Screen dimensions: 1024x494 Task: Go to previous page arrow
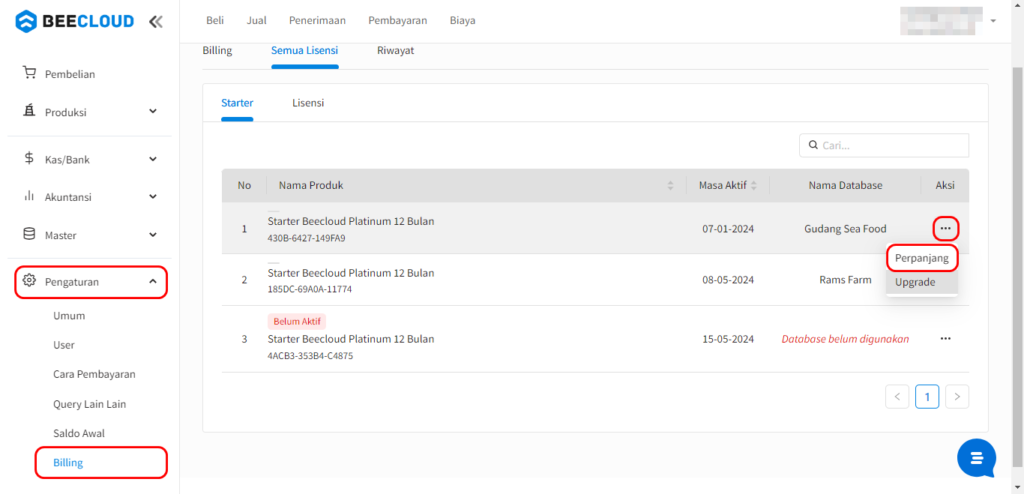pyautogui.click(x=897, y=397)
